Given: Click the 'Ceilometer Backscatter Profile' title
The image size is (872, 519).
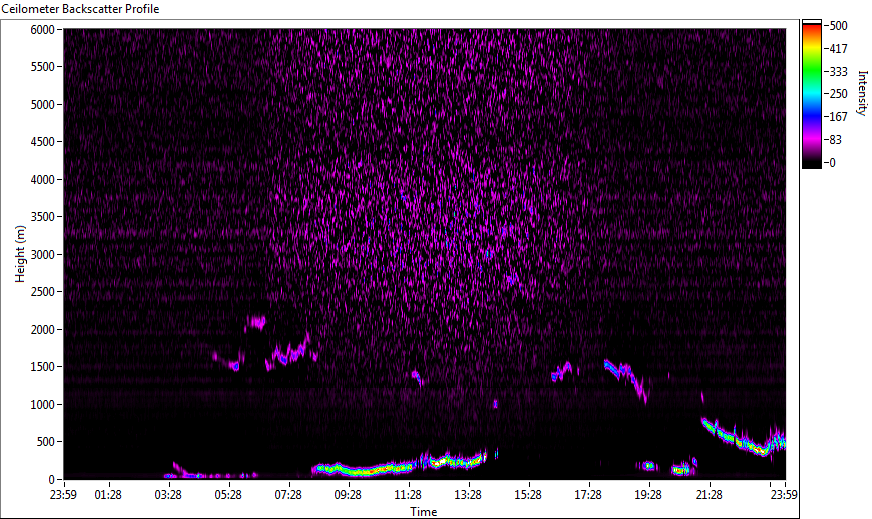Looking at the screenshot, I should coord(81,9).
